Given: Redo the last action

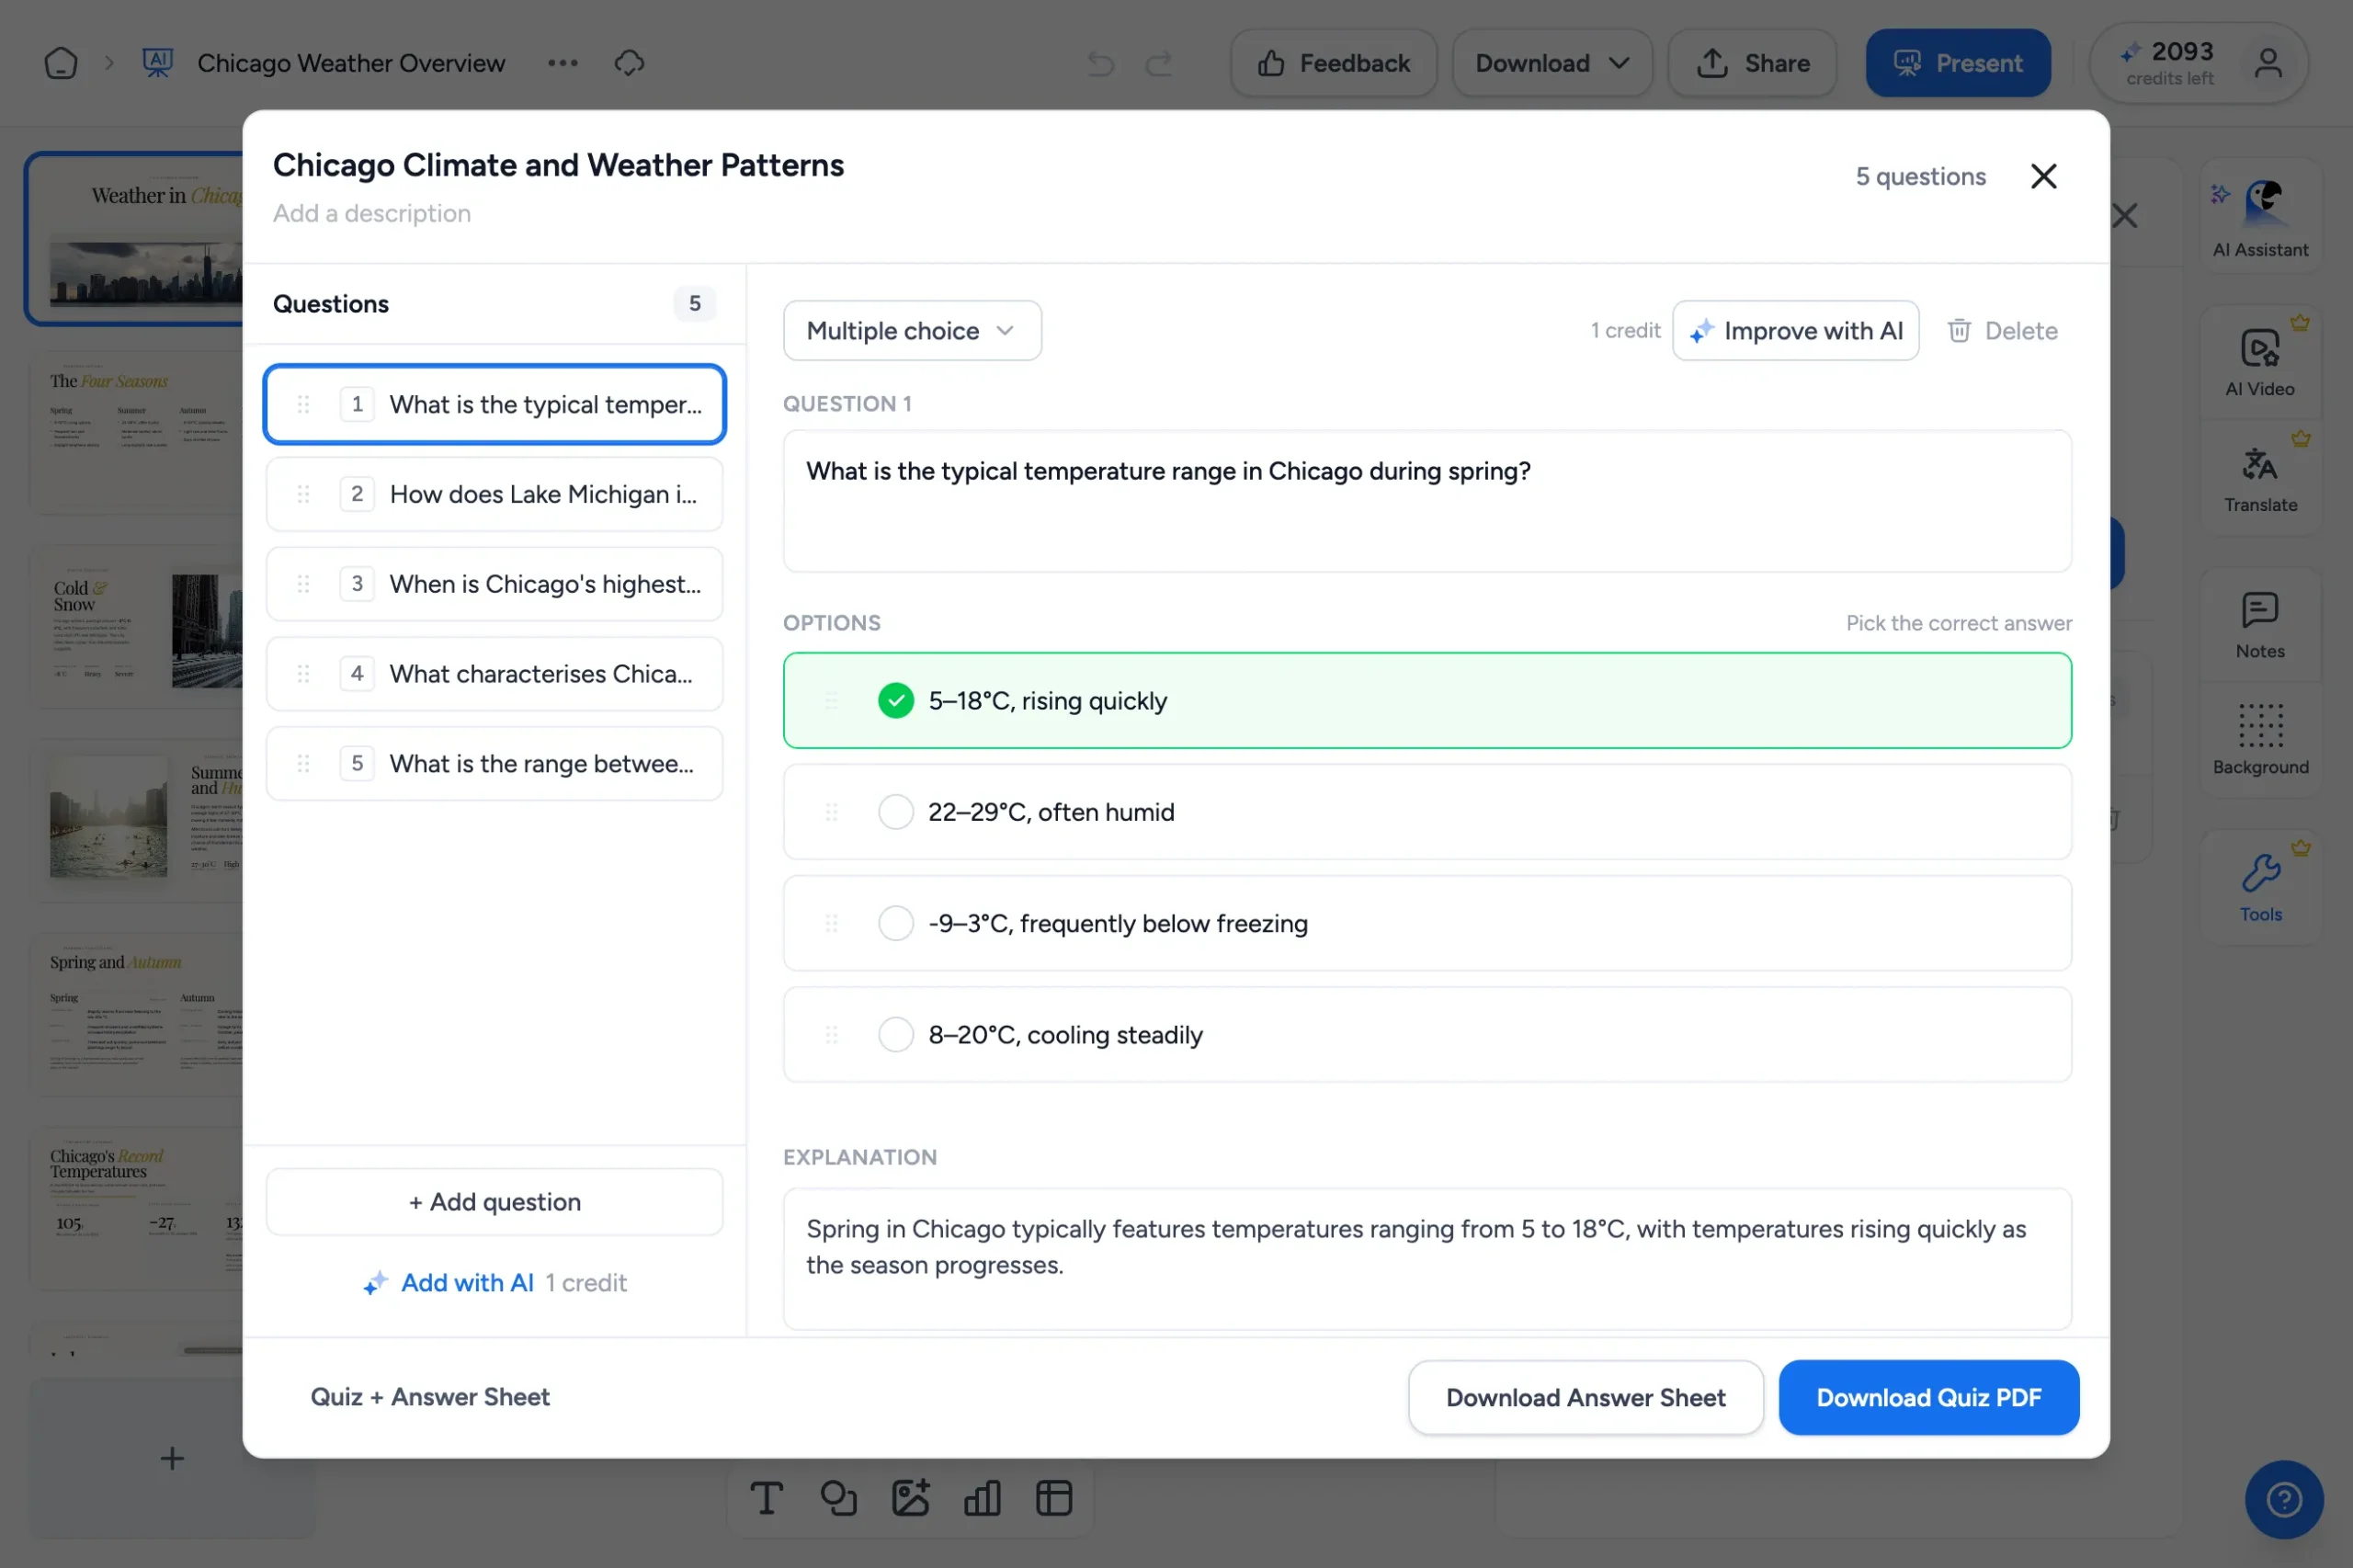Looking at the screenshot, I should 1159,63.
